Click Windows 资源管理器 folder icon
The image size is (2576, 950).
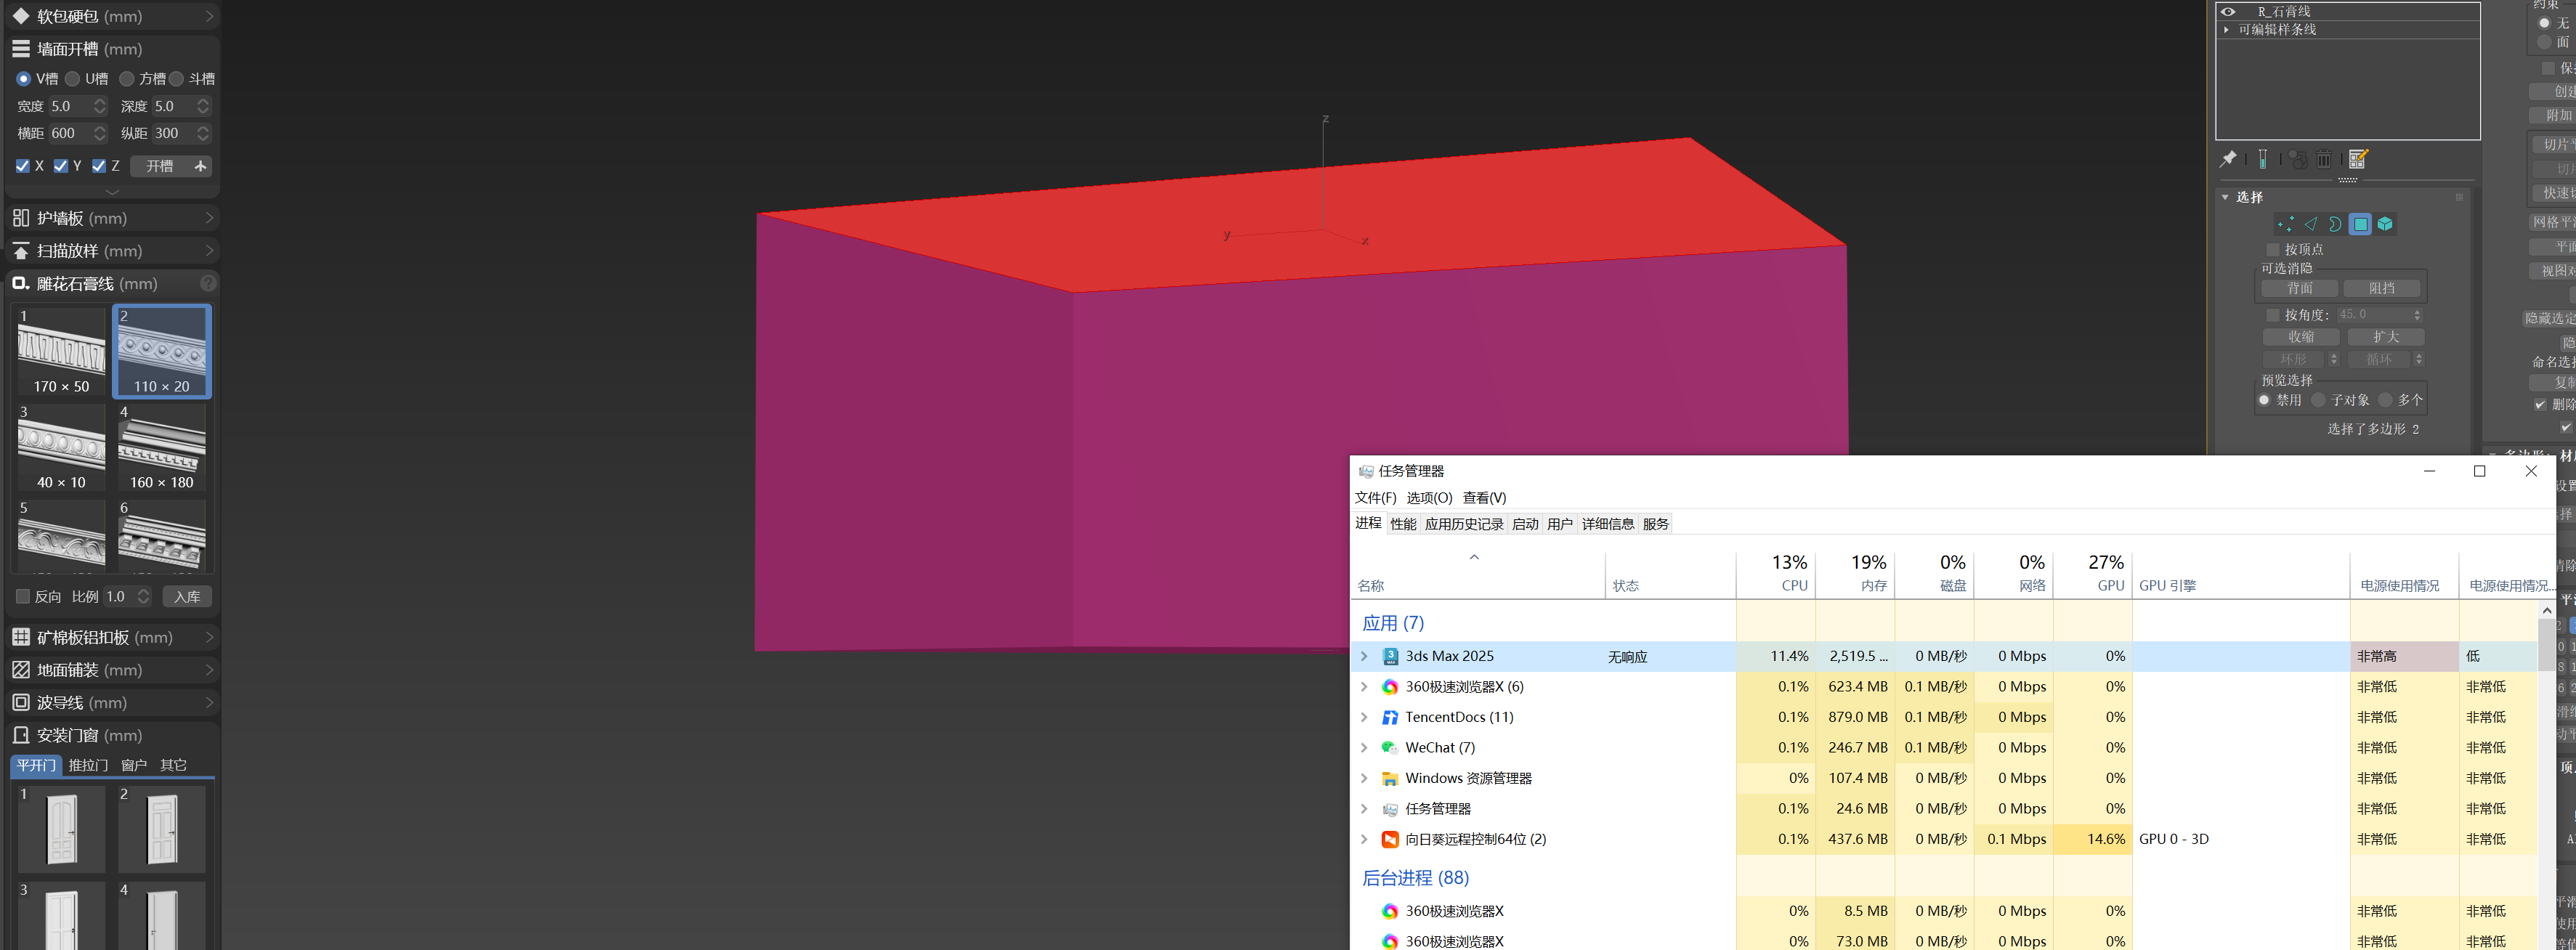pos(1390,778)
